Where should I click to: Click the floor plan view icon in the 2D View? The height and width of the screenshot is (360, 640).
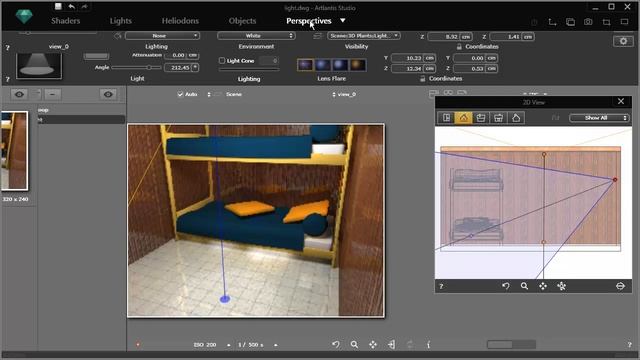pos(446,118)
